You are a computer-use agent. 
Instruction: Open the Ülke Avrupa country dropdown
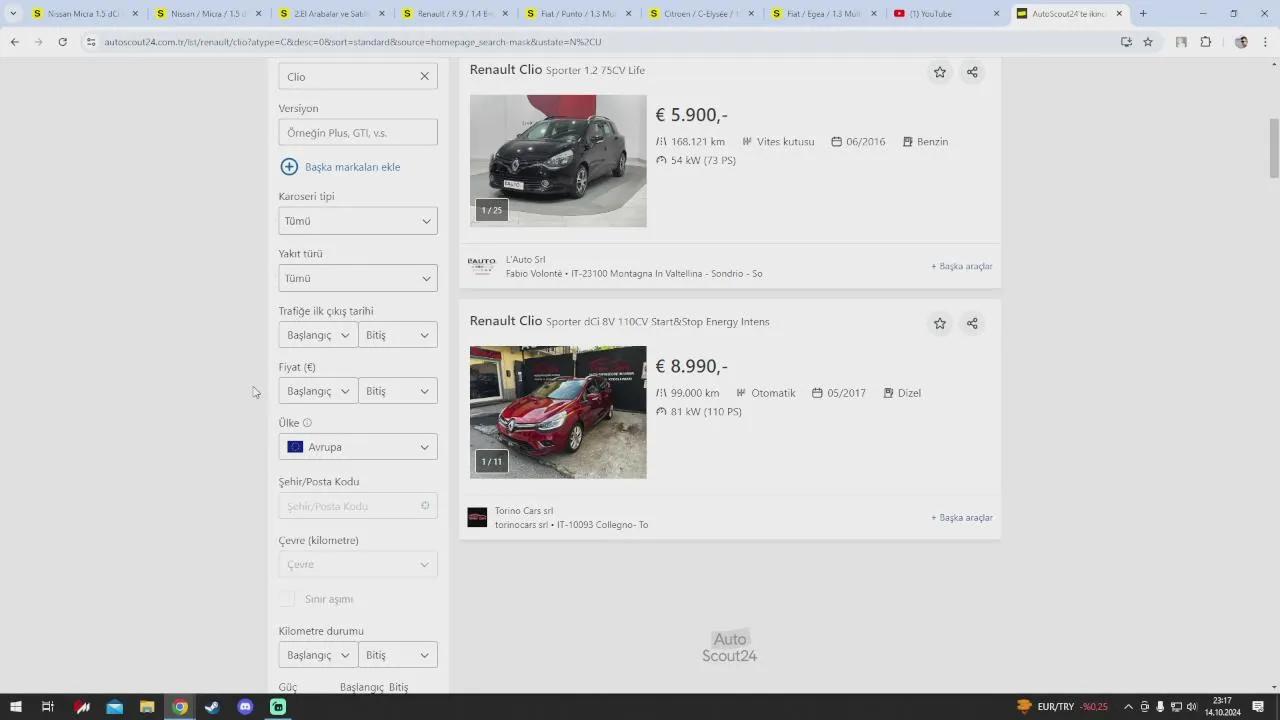point(357,447)
